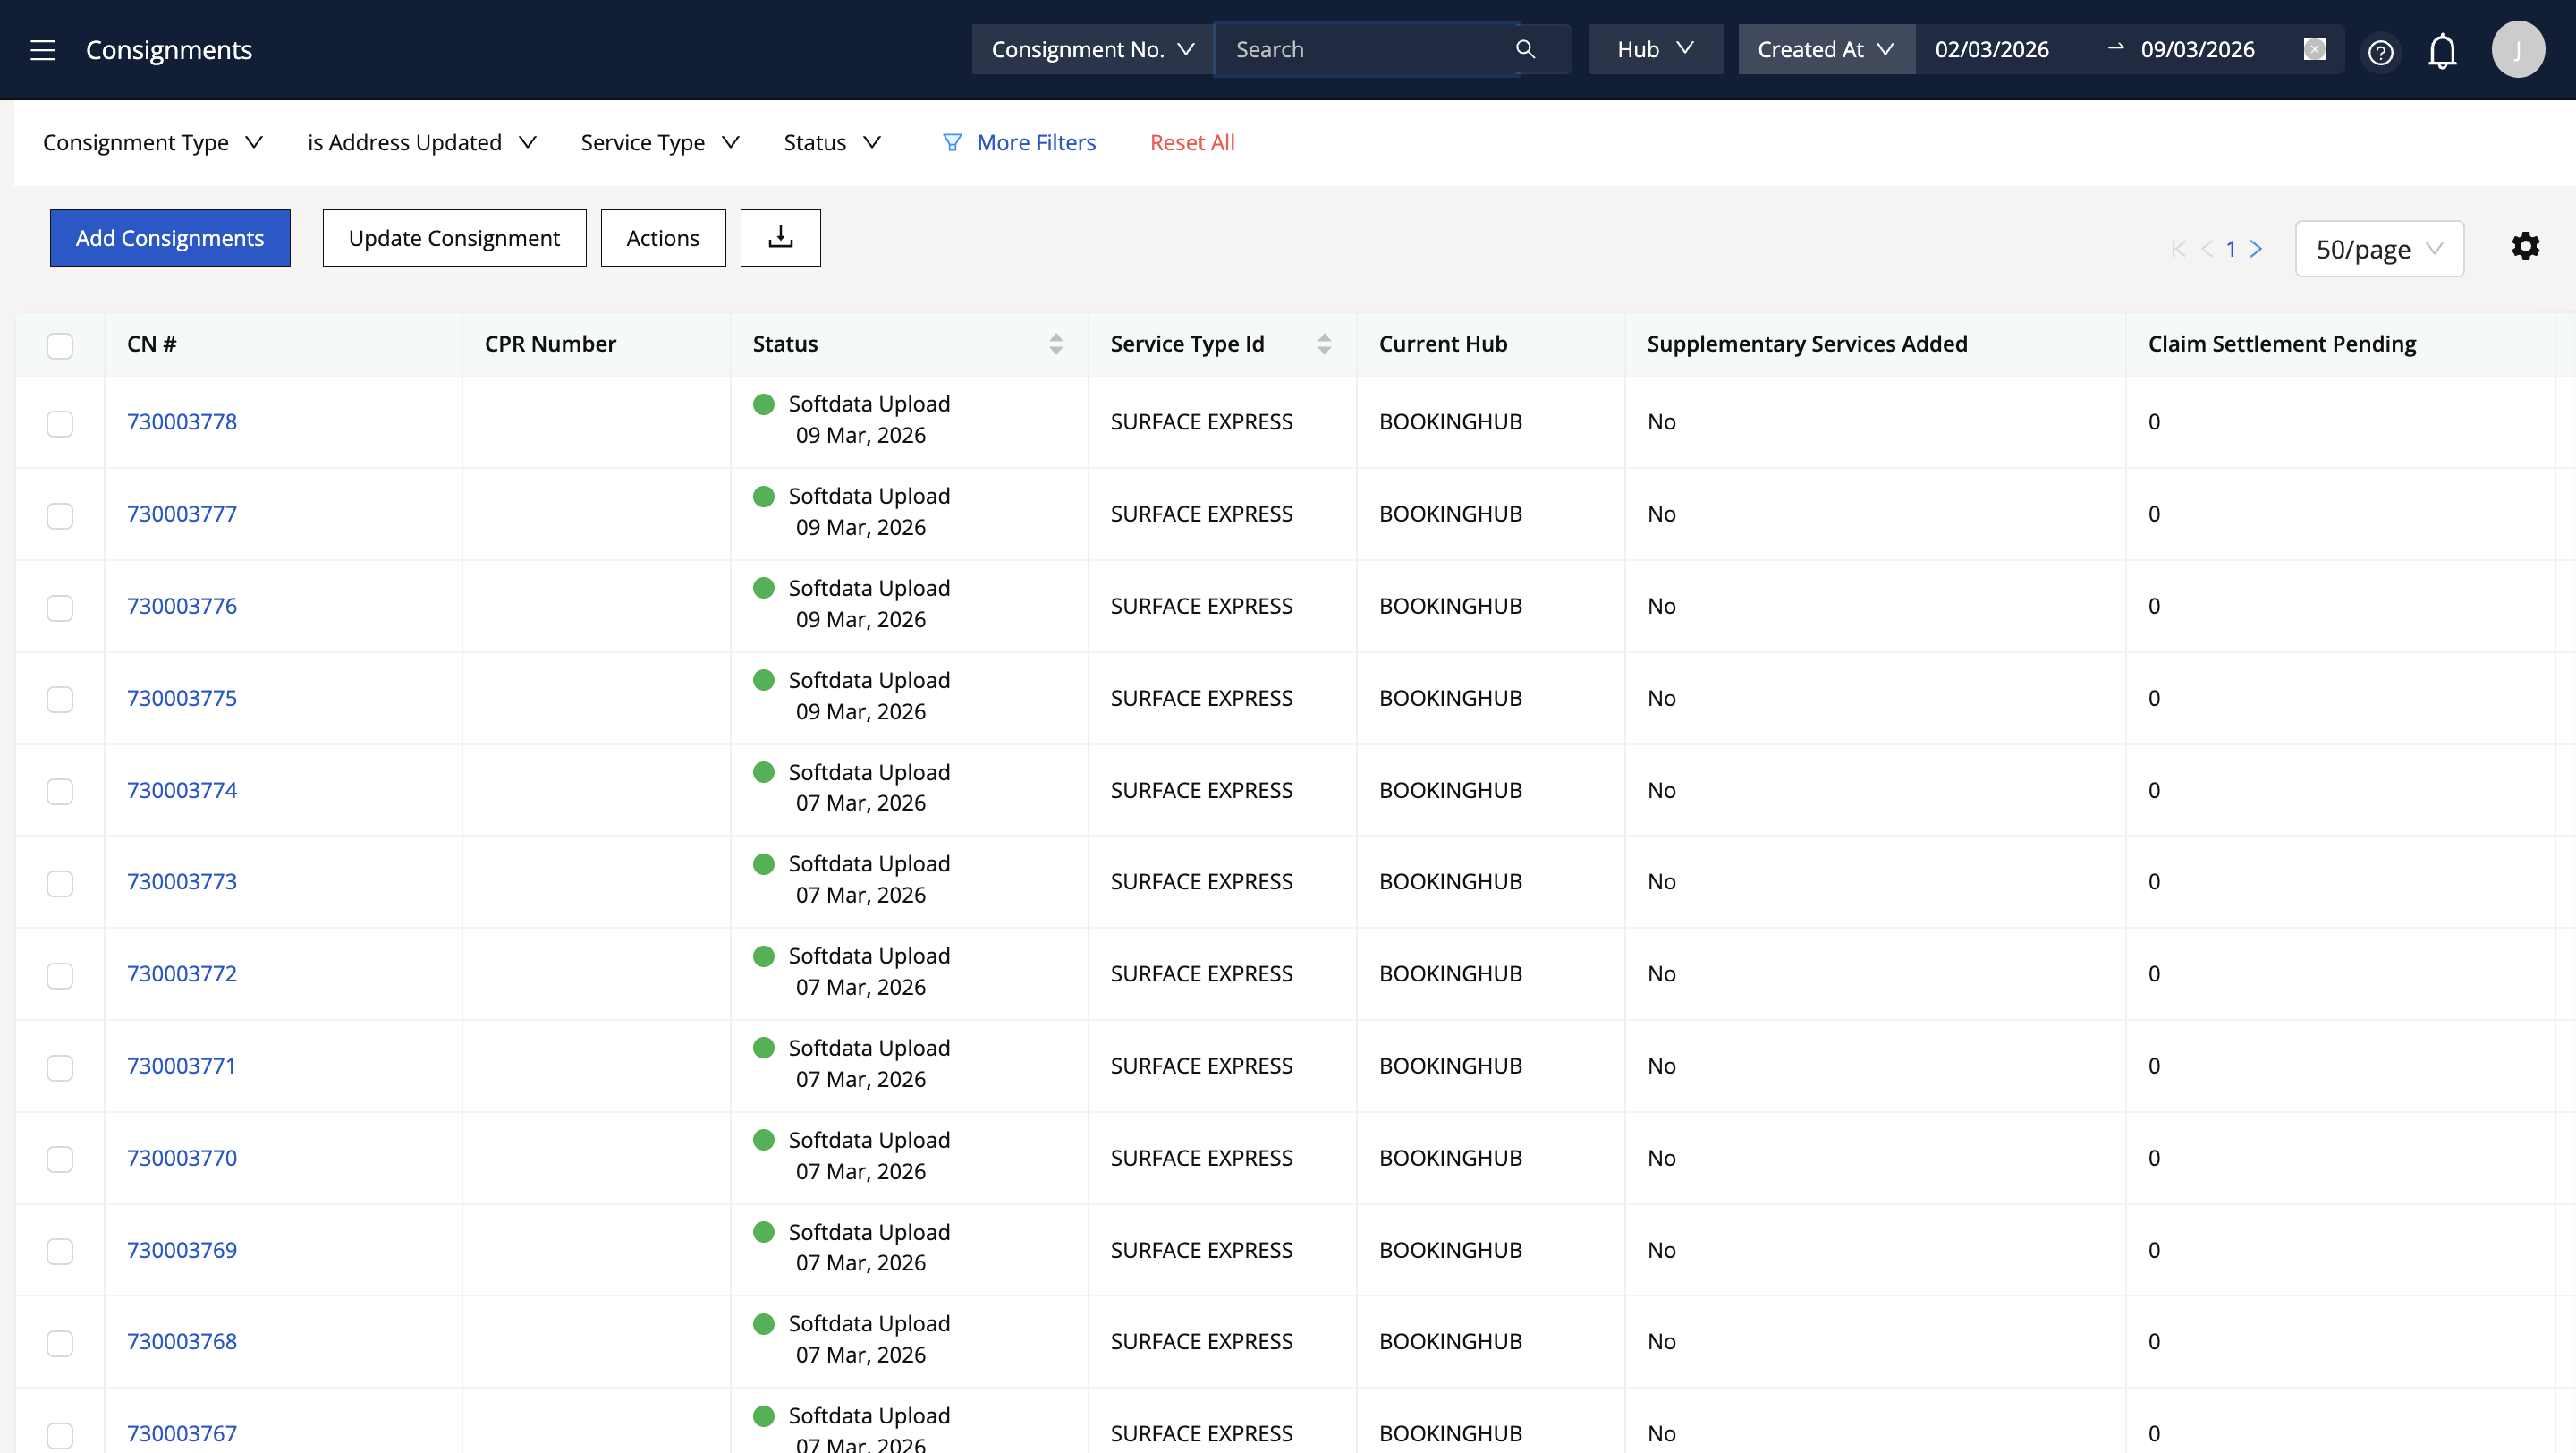Click the search magnifier icon
This screenshot has width=2576, height=1453.
[x=1524, y=49]
